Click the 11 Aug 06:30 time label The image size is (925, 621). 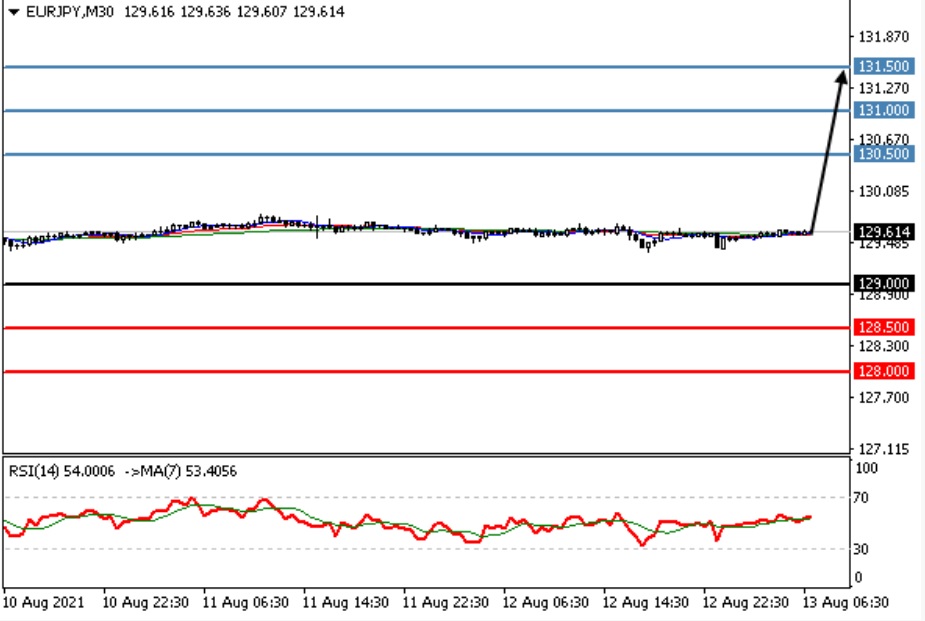click(245, 603)
